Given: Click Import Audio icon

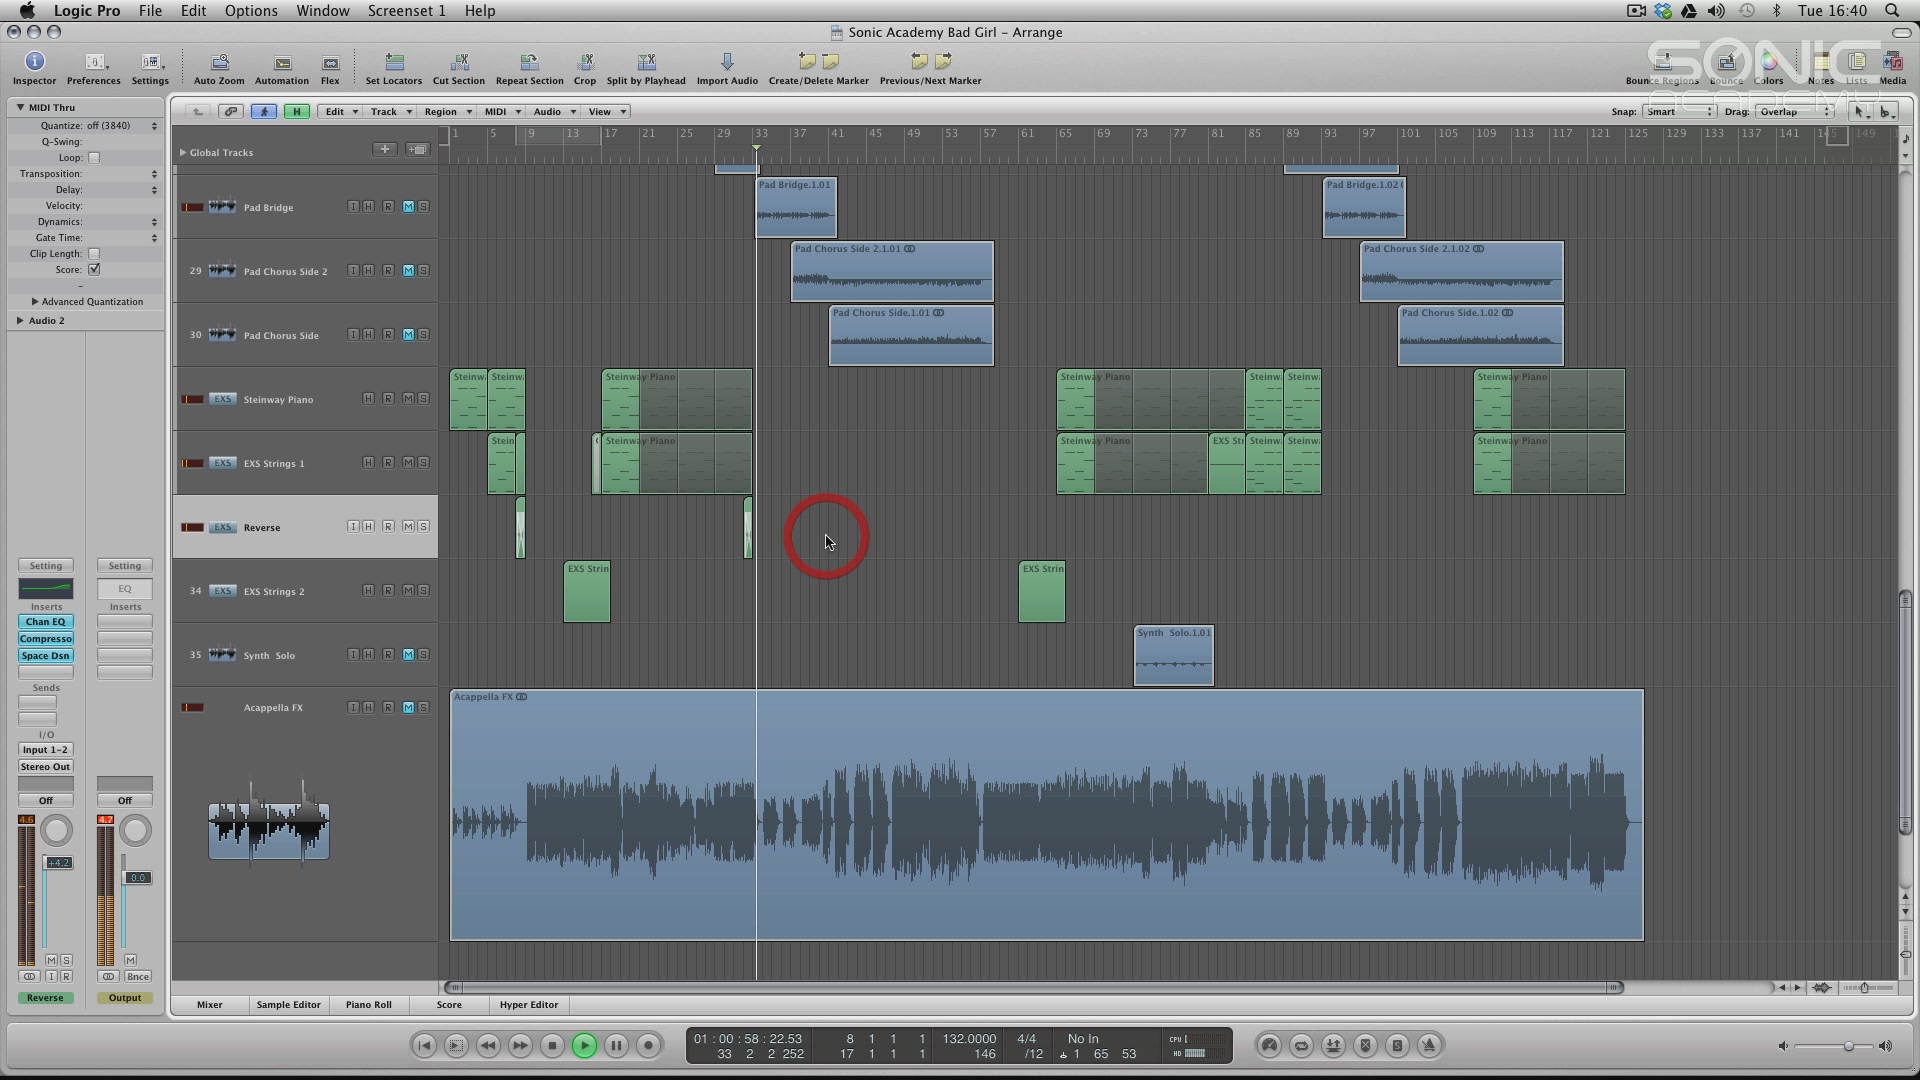Looking at the screenshot, I should pos(727,68).
